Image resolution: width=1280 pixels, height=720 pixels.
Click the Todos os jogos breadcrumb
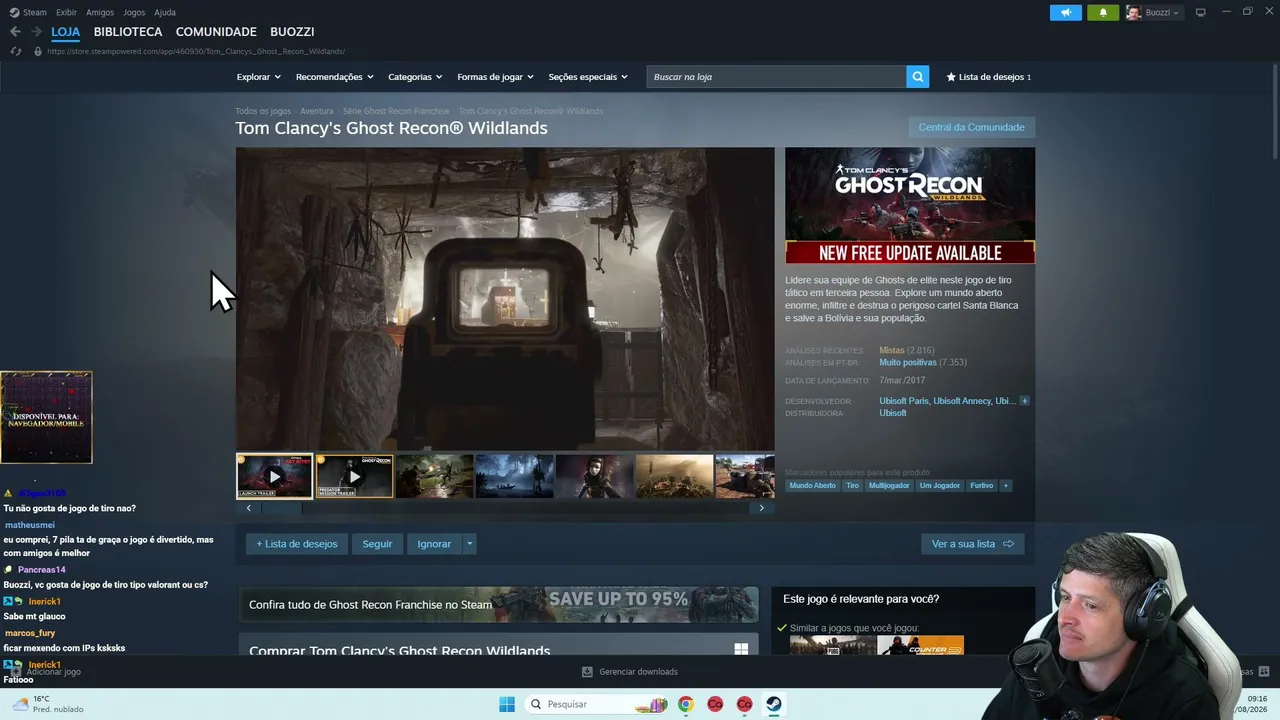[x=263, y=111]
